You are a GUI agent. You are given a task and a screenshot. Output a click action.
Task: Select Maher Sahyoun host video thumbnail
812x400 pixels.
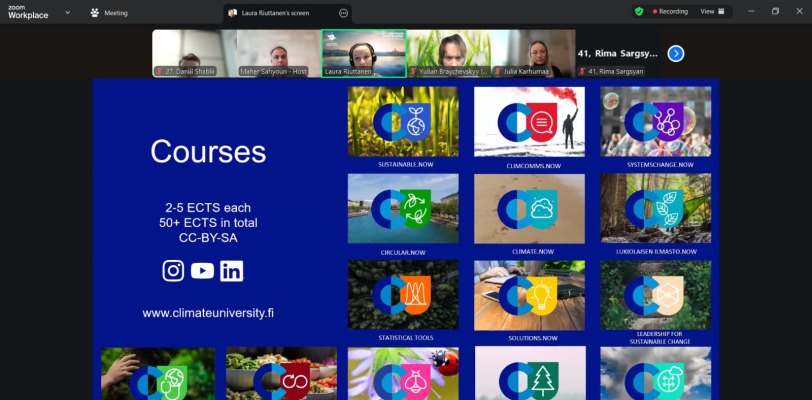[279, 53]
